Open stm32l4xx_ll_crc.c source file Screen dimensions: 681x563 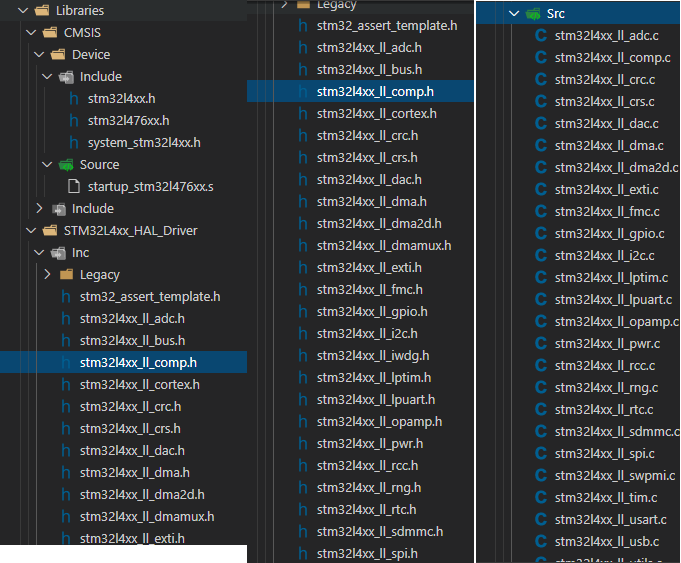click(x=605, y=80)
